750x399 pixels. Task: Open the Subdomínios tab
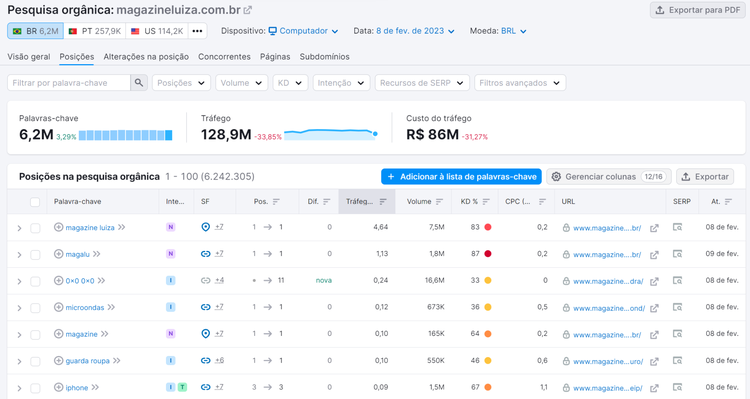tap(324, 56)
